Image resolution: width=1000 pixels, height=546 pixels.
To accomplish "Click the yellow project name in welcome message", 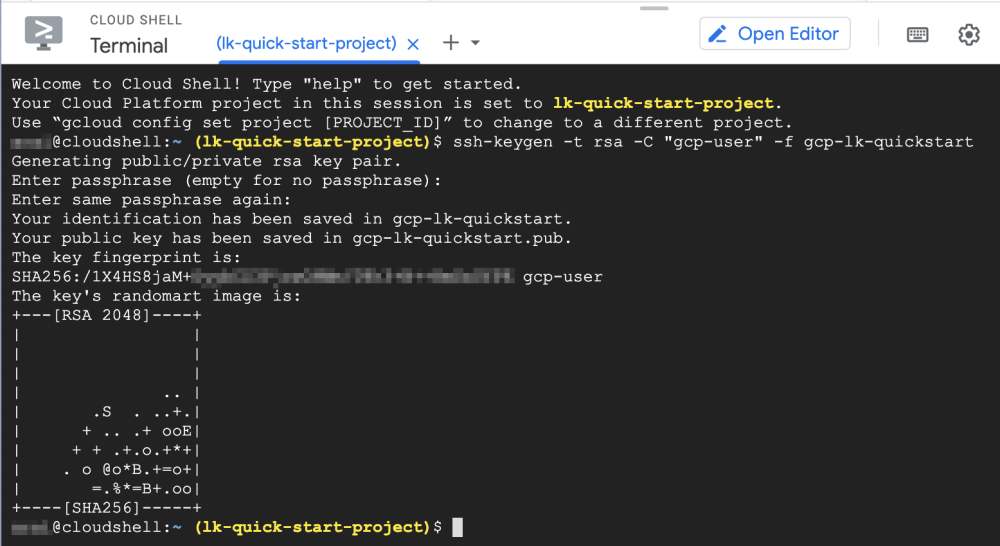I will 663,103.
